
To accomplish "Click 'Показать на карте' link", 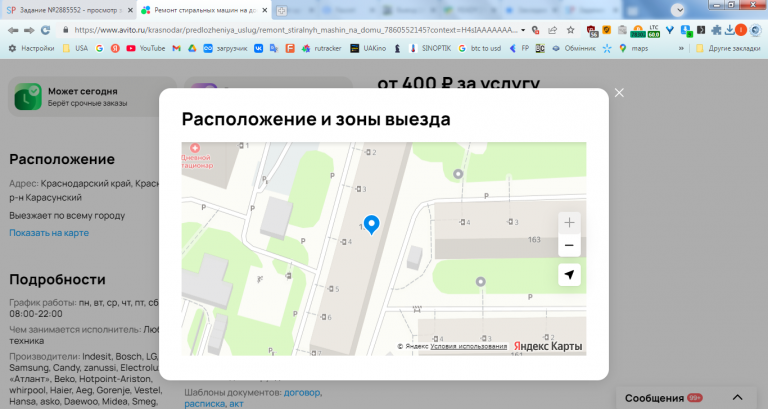I will coord(49,233).
